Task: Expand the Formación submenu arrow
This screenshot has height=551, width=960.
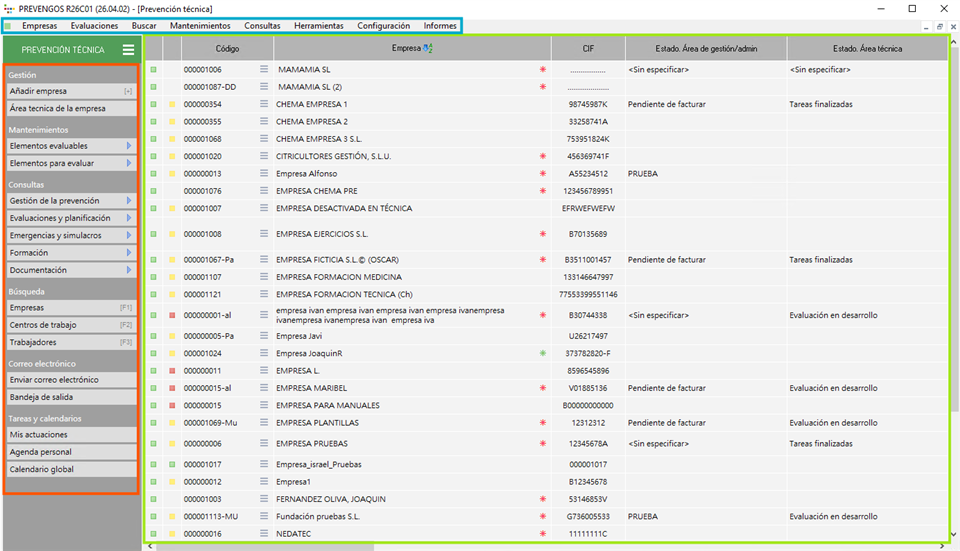Action: (x=129, y=253)
